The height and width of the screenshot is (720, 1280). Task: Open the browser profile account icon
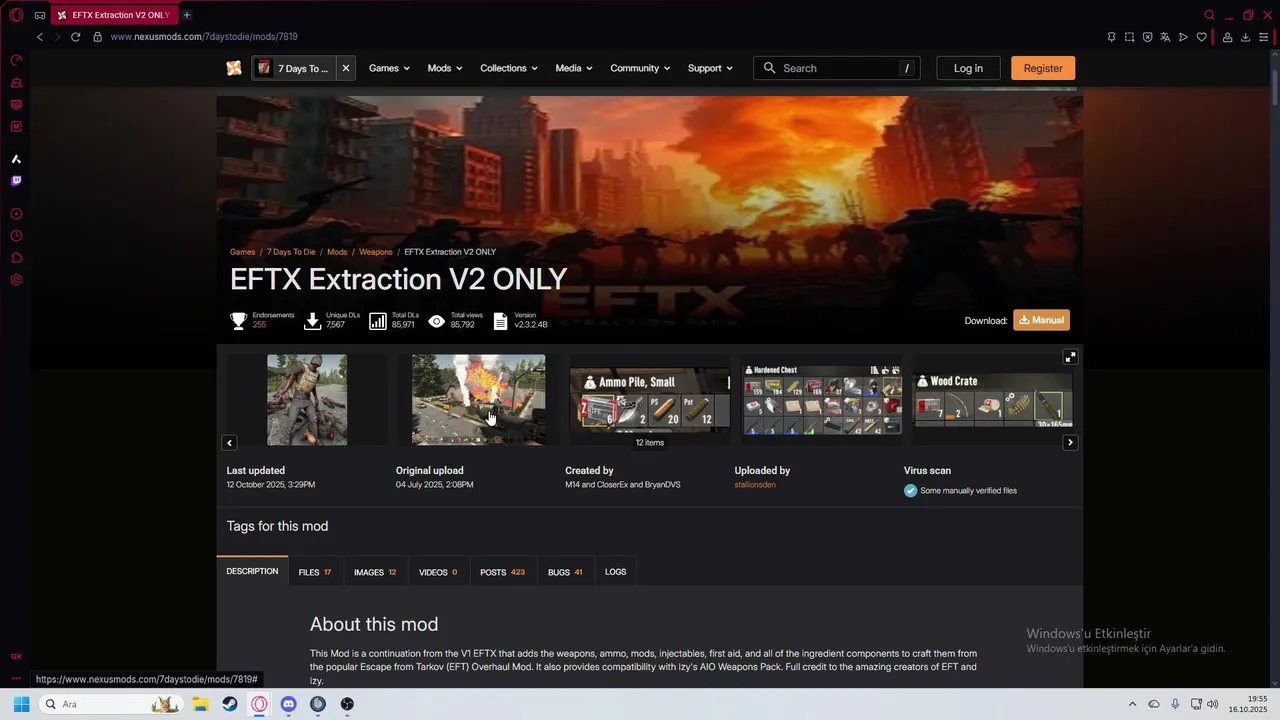(1227, 37)
